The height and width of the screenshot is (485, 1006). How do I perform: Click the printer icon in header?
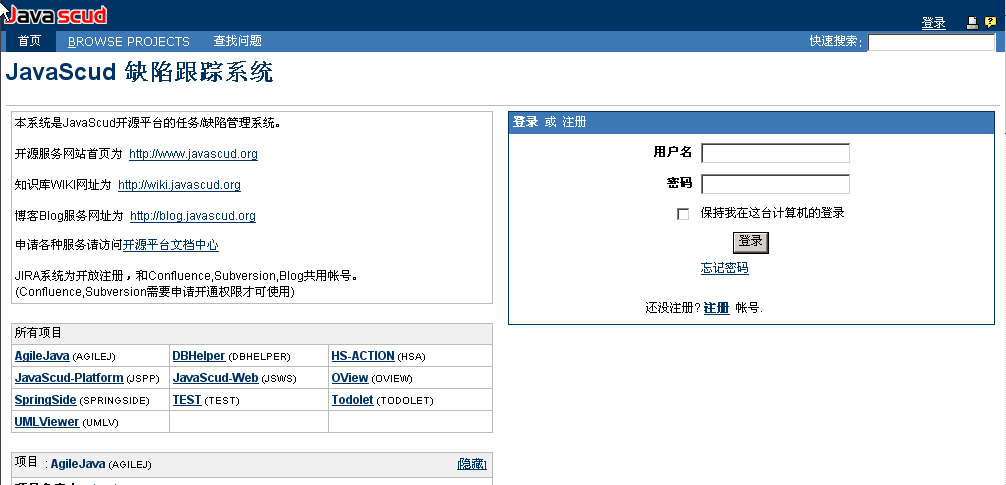pos(973,22)
